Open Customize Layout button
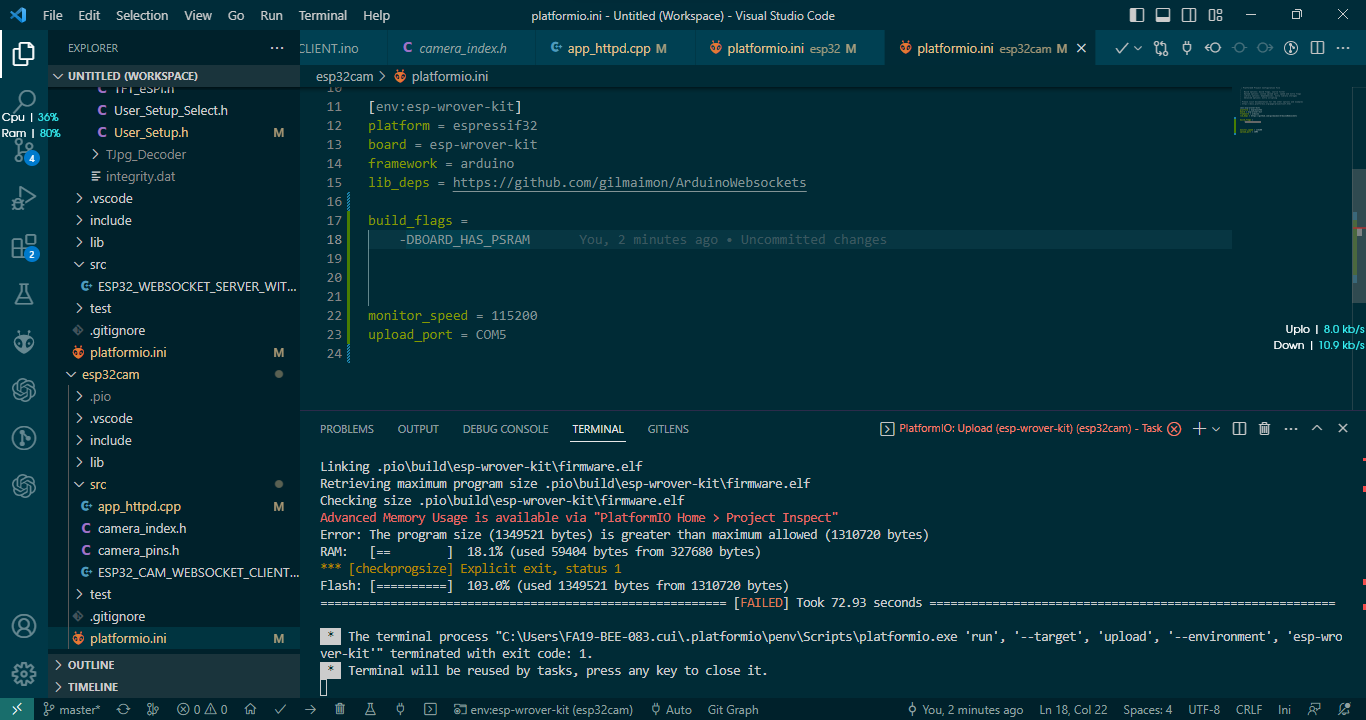The width and height of the screenshot is (1366, 720). pyautogui.click(x=1215, y=15)
